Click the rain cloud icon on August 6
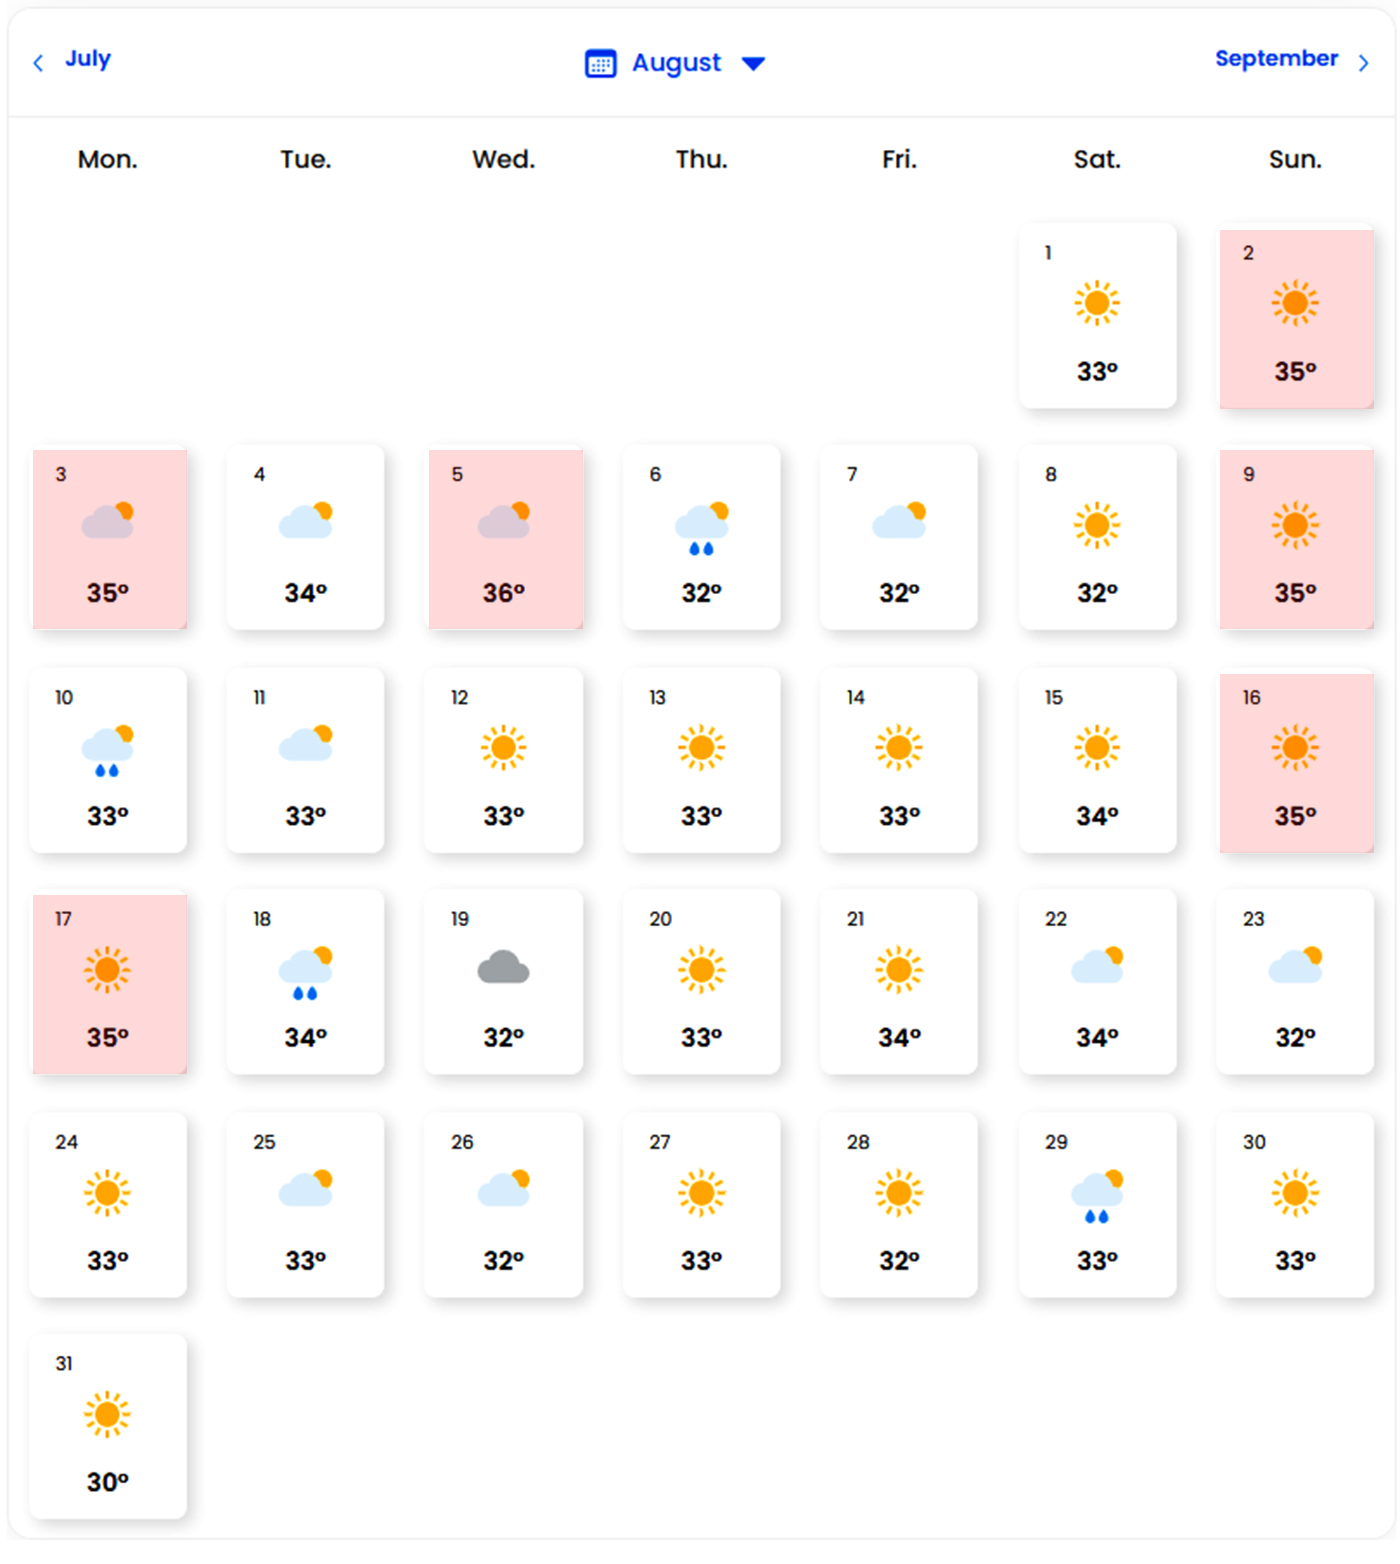The height and width of the screenshot is (1564, 1400). 702,528
